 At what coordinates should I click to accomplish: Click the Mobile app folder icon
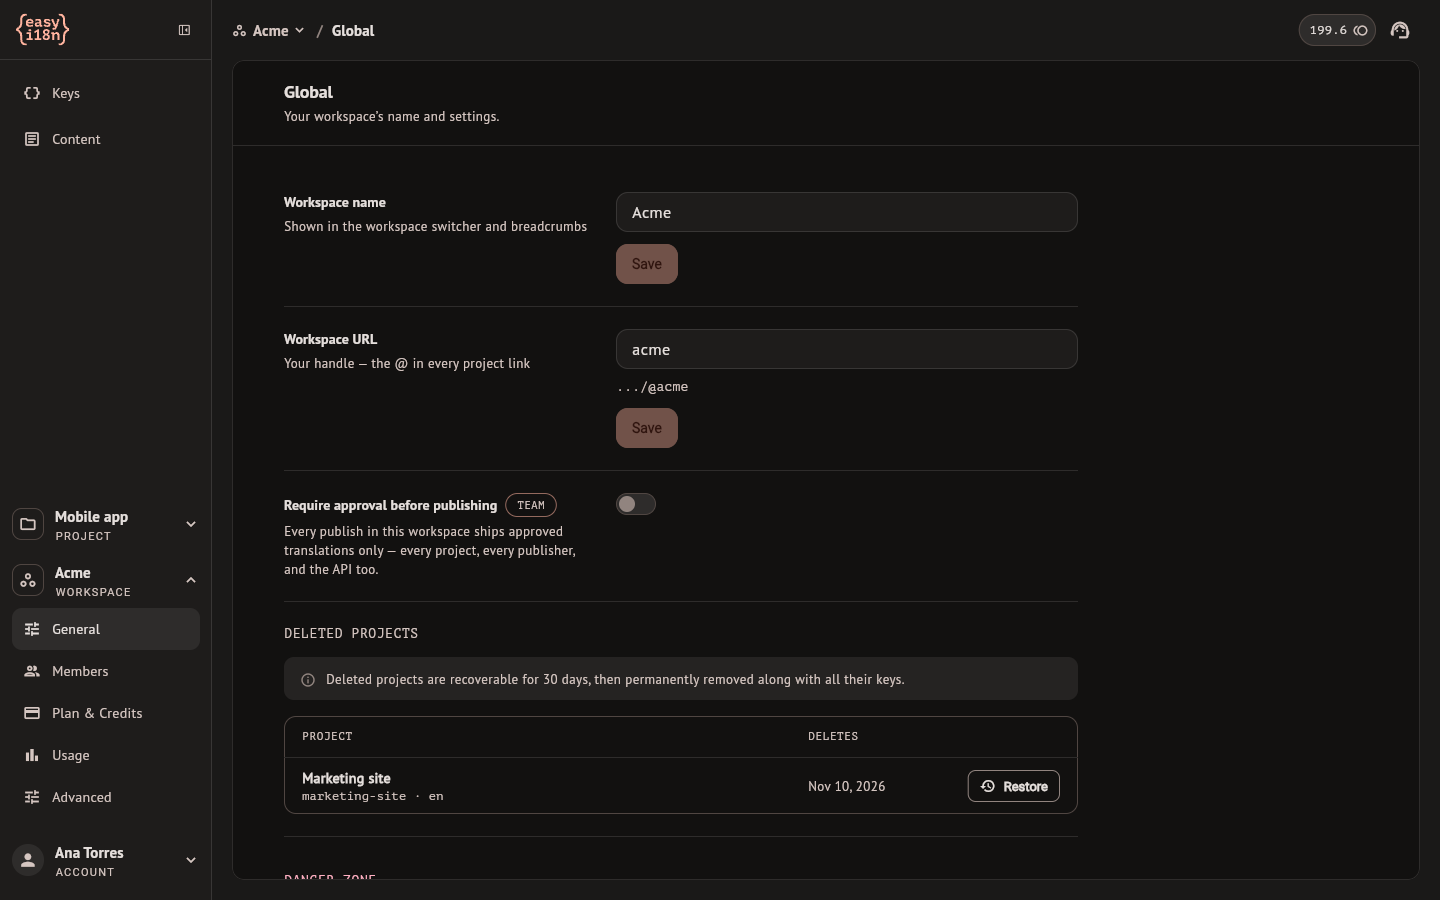point(28,524)
